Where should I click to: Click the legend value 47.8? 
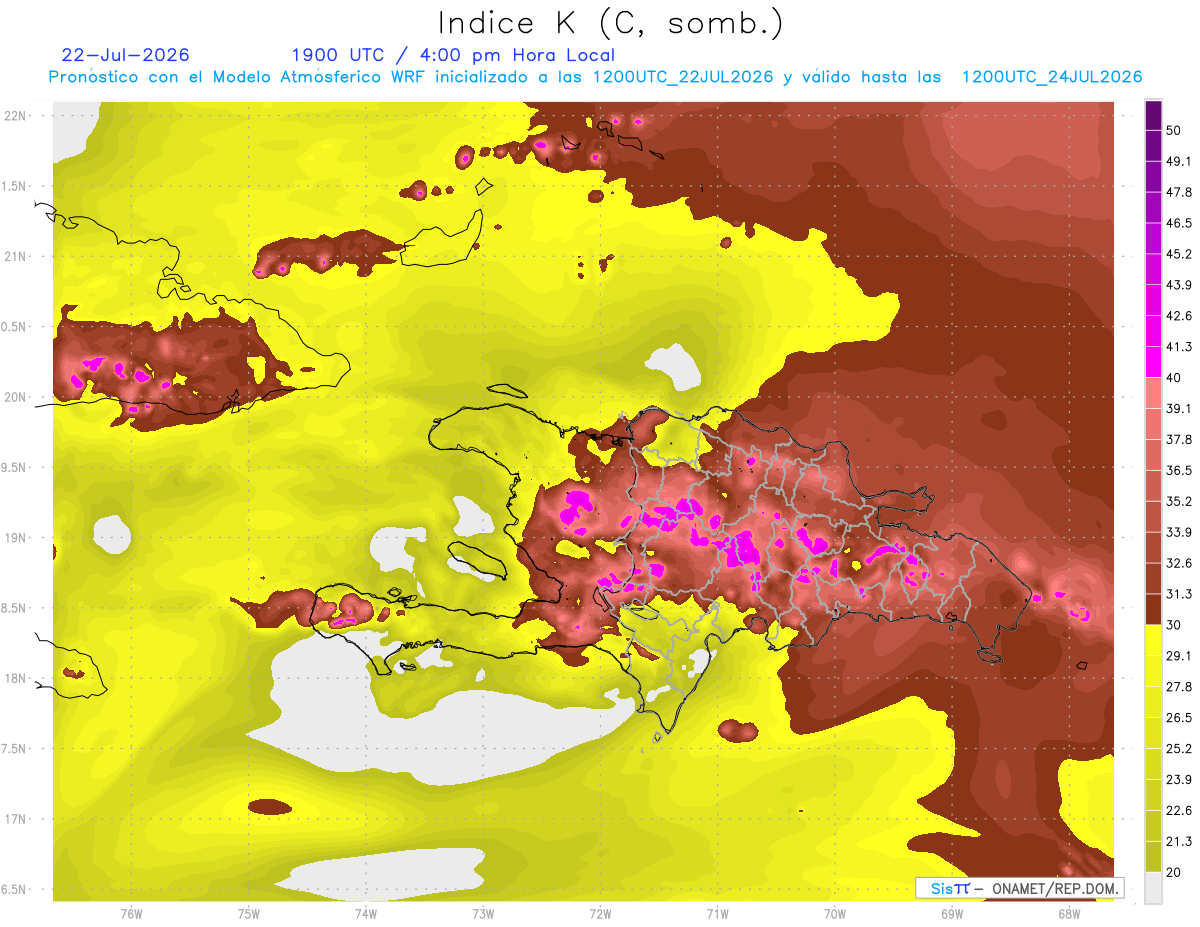pos(1179,192)
